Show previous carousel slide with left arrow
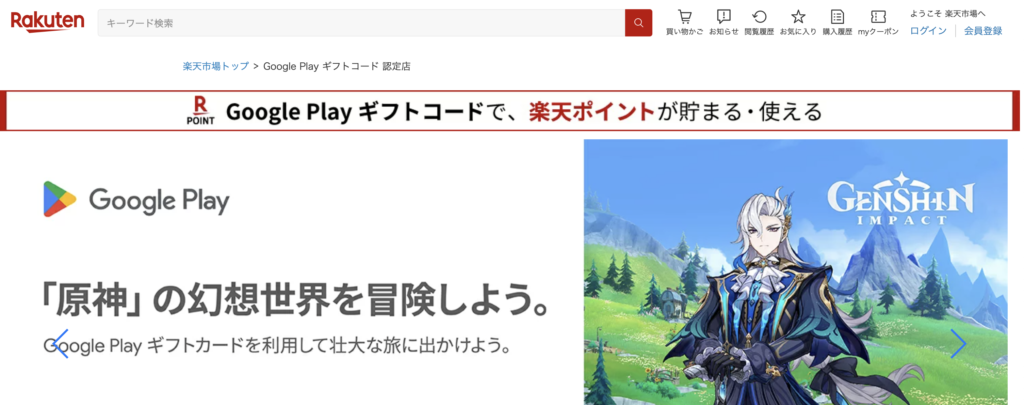This screenshot has width=1024, height=405. click(x=60, y=343)
